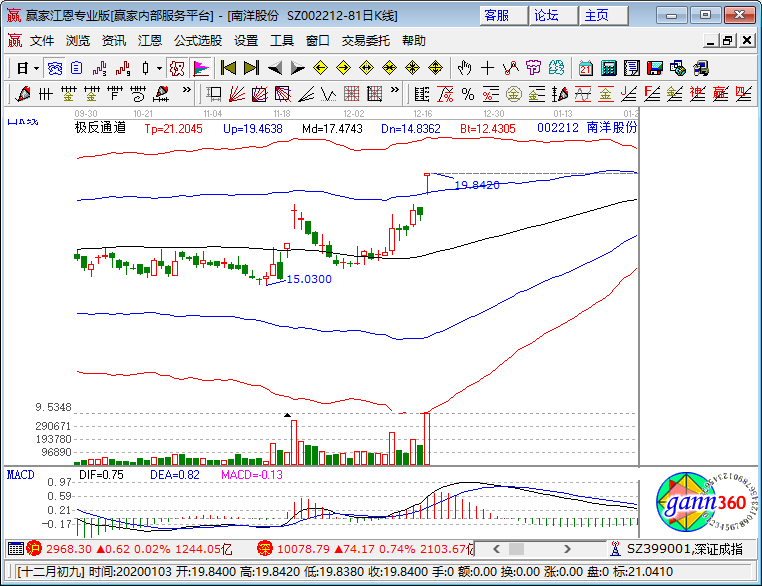This screenshot has width=762, height=586.
Task: Open the 工具 menu
Action: click(x=282, y=41)
